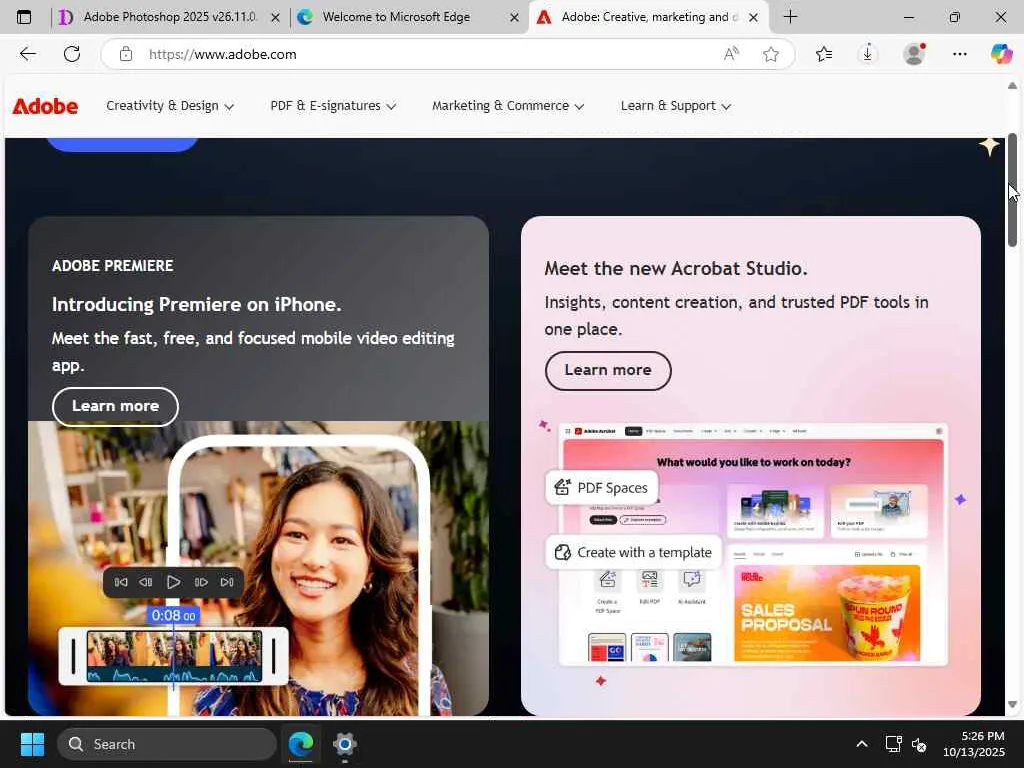Click Introducing Premiere on iPhone heading
1024x768 pixels.
point(197,304)
